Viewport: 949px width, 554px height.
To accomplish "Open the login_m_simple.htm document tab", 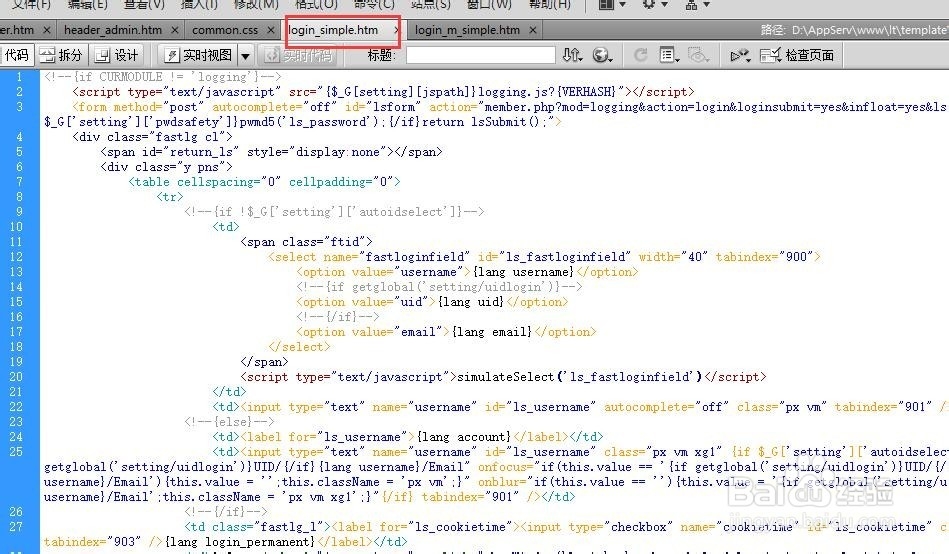I will tap(467, 30).
